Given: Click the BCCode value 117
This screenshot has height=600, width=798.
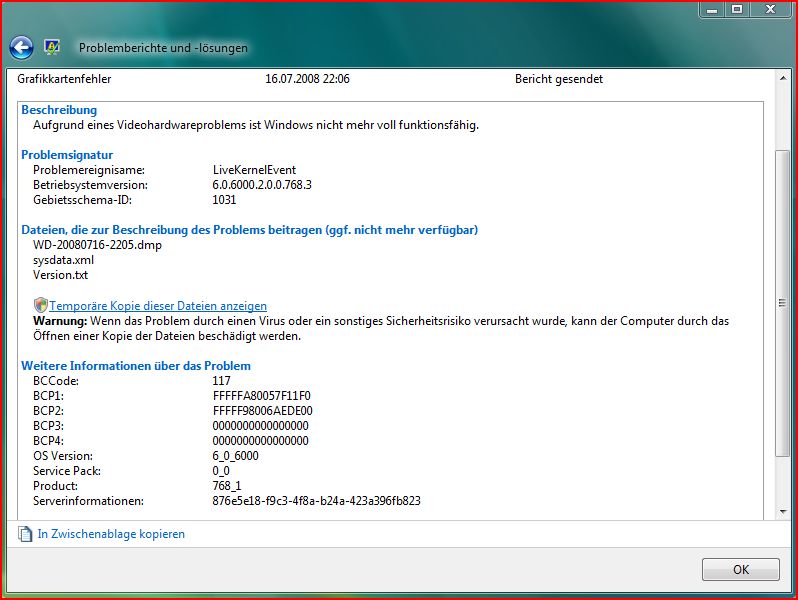Looking at the screenshot, I should click(221, 381).
